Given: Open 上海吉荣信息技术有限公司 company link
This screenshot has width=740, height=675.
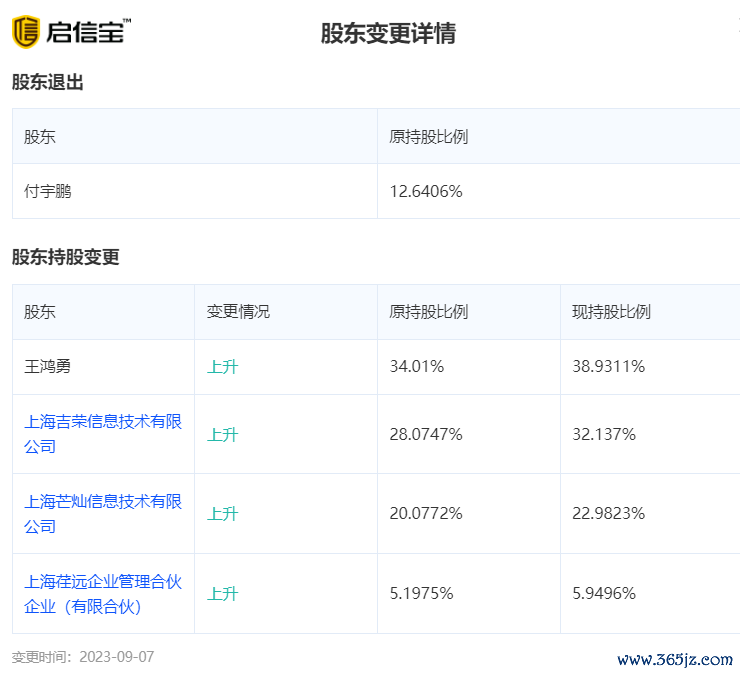Looking at the screenshot, I should (103, 434).
